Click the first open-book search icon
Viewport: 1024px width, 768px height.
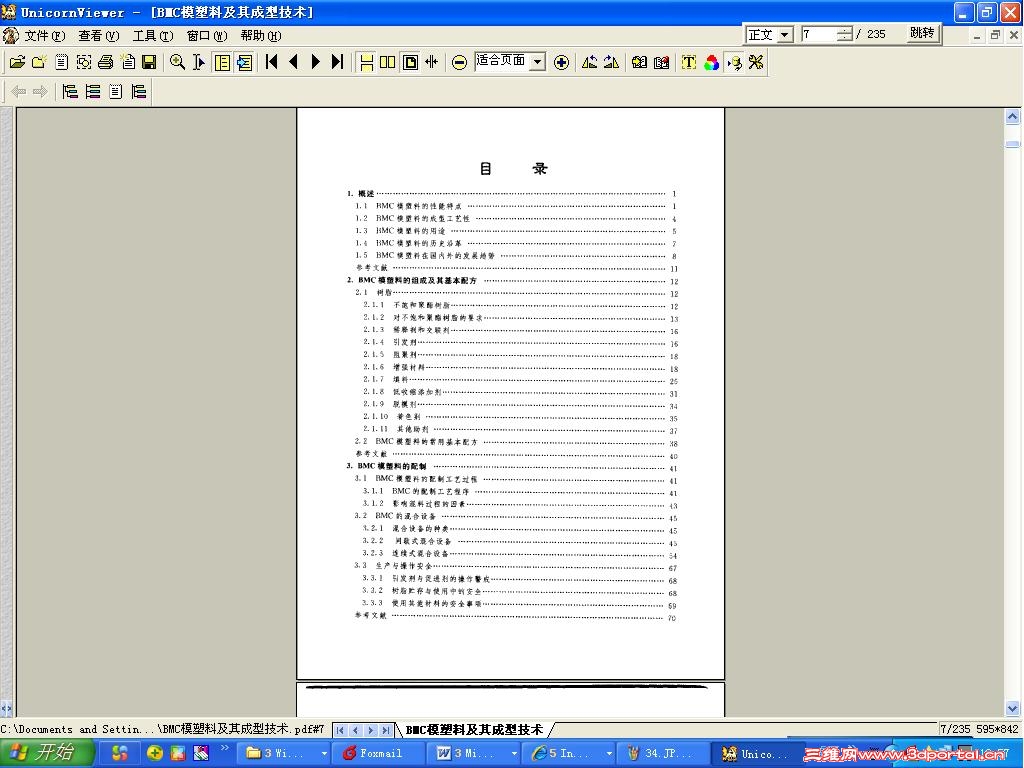click(639, 62)
